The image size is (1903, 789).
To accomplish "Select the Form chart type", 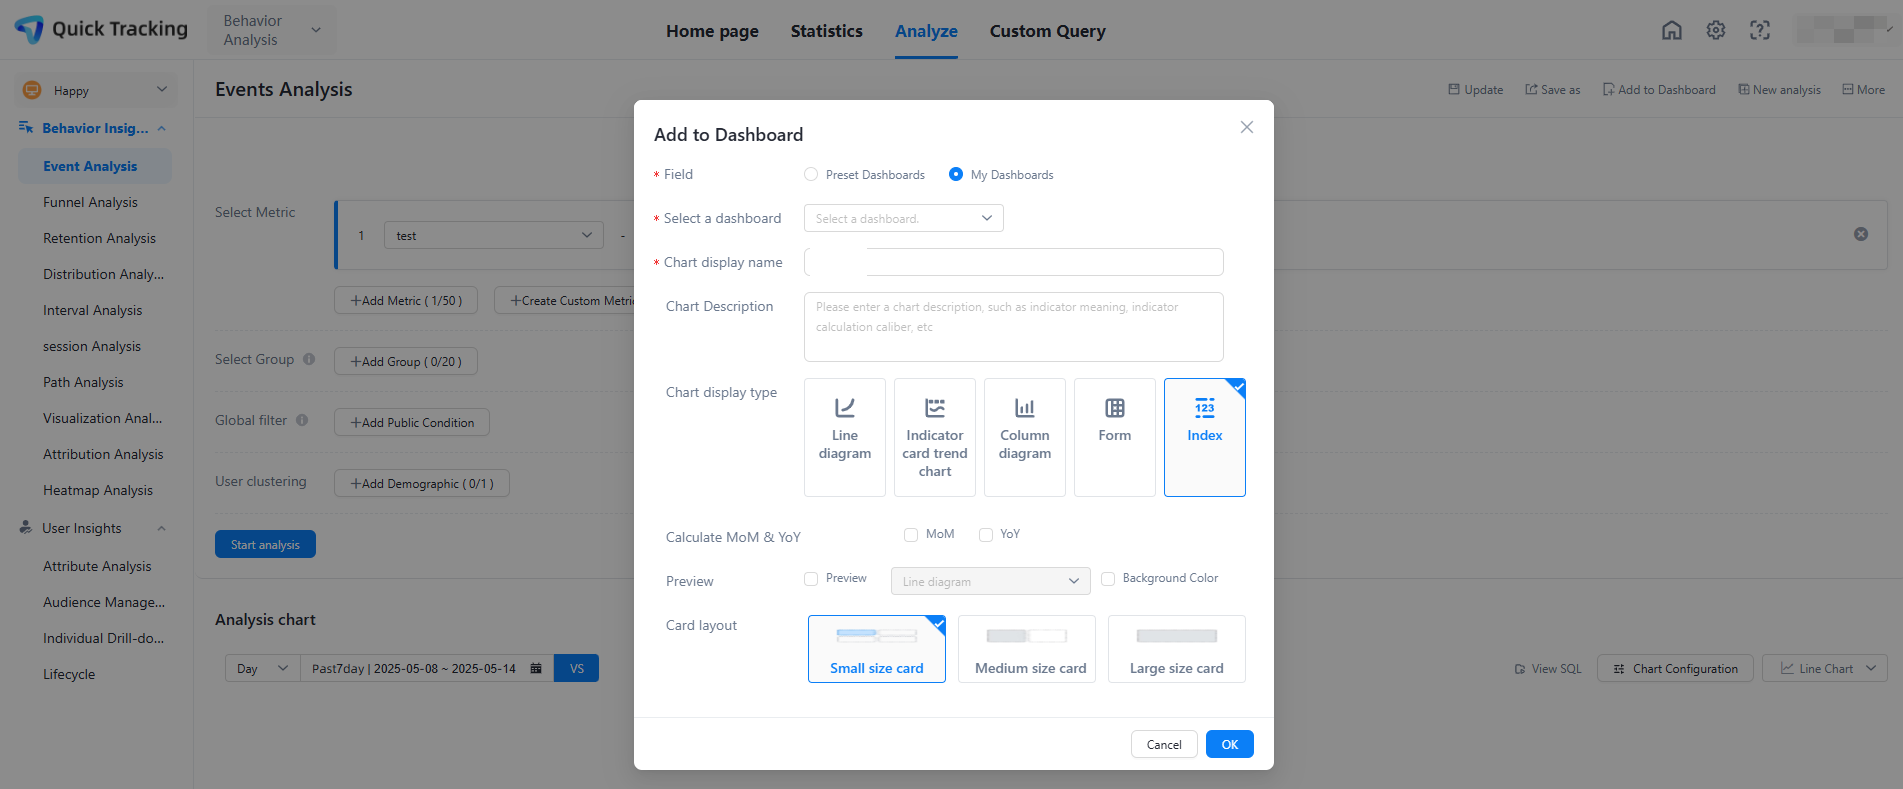I will pos(1115,437).
